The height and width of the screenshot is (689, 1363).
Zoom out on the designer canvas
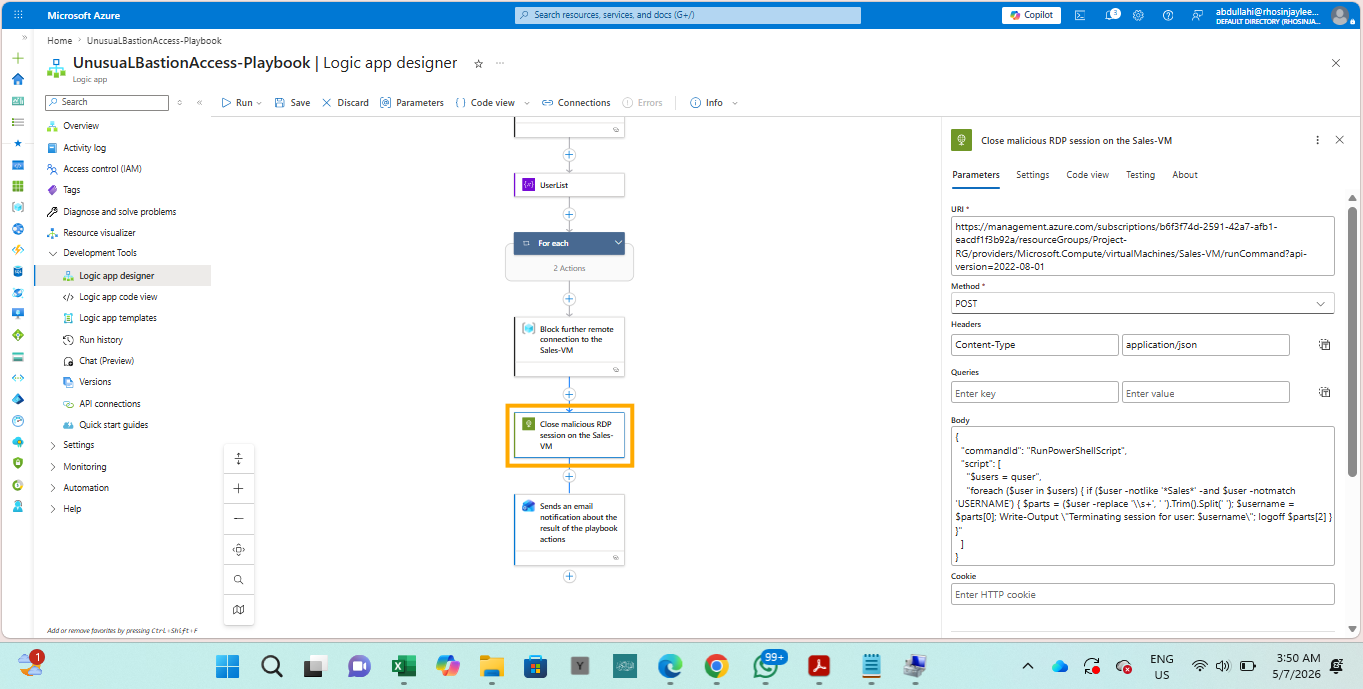coord(238,519)
